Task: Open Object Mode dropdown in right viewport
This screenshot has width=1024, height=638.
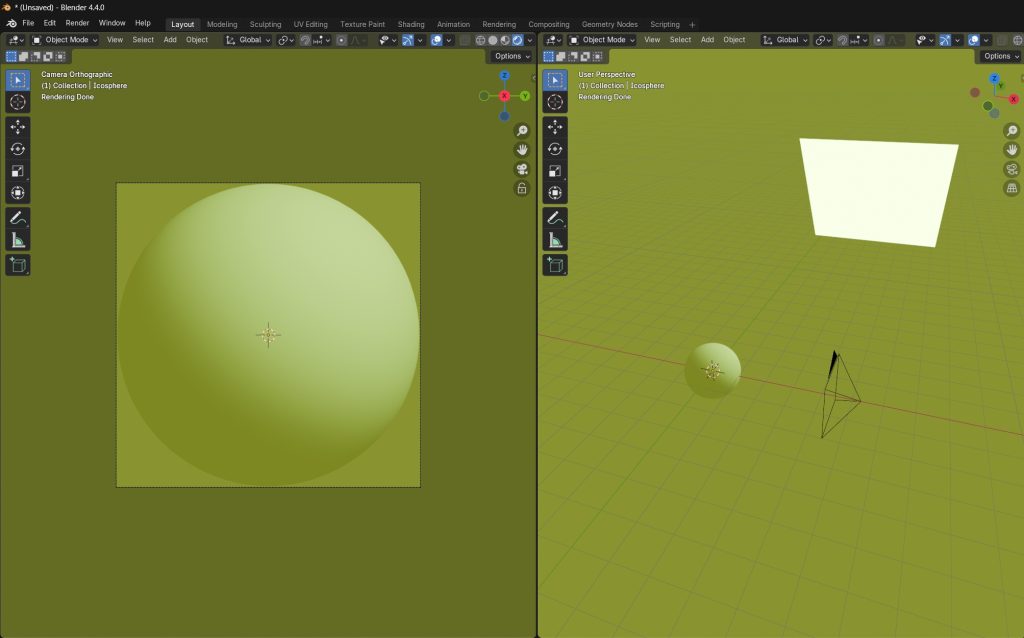Action: click(x=602, y=40)
